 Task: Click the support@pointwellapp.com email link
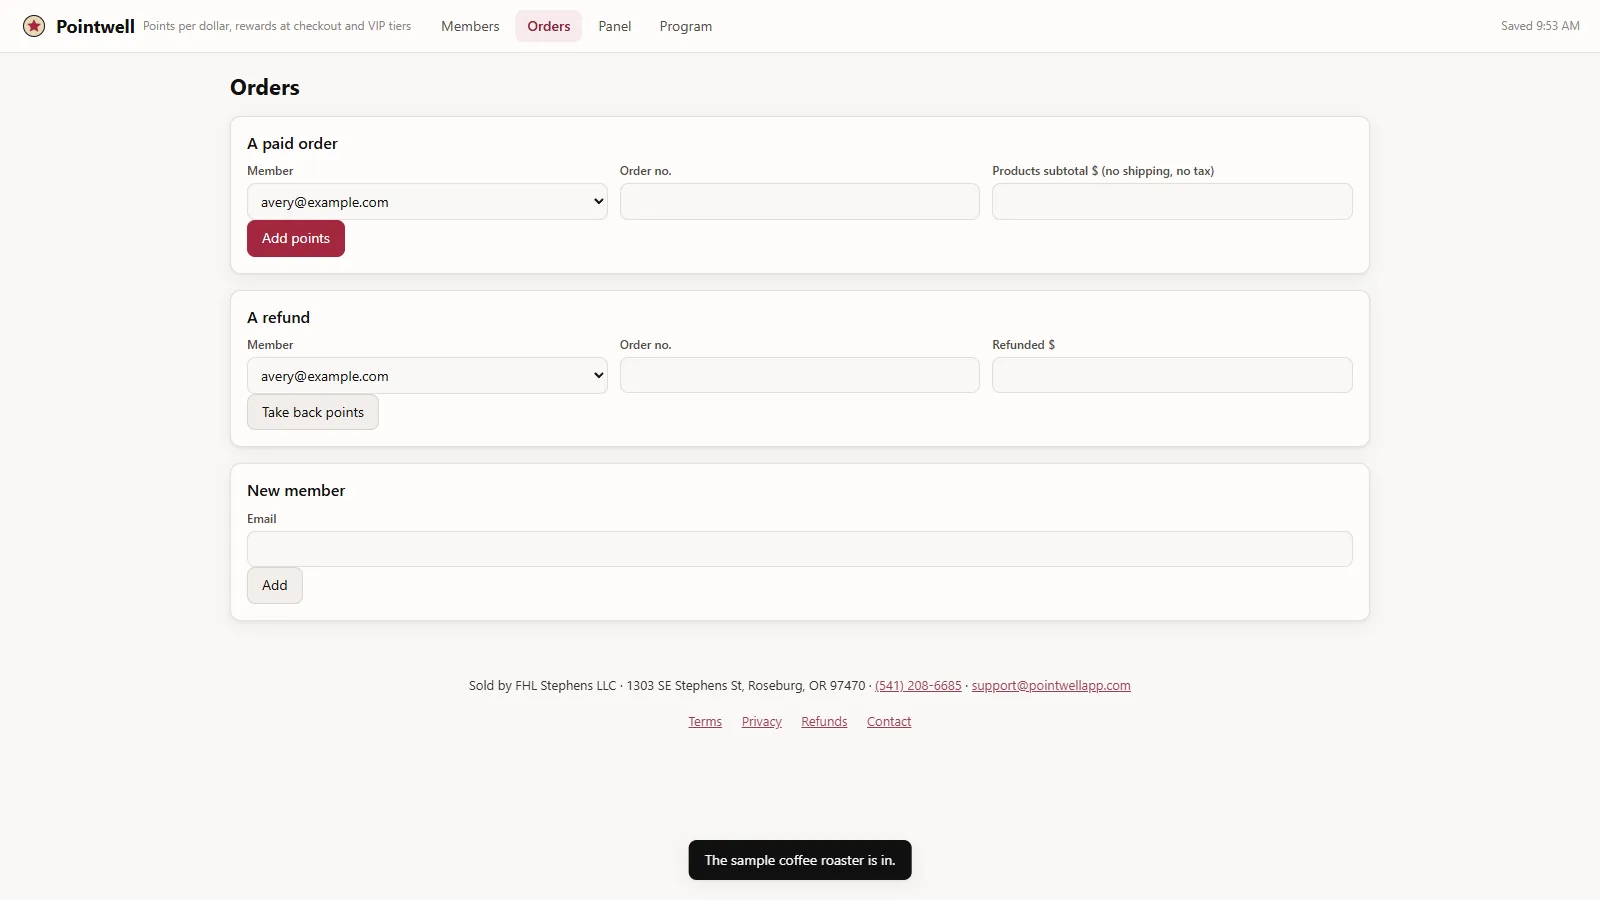click(x=1051, y=685)
